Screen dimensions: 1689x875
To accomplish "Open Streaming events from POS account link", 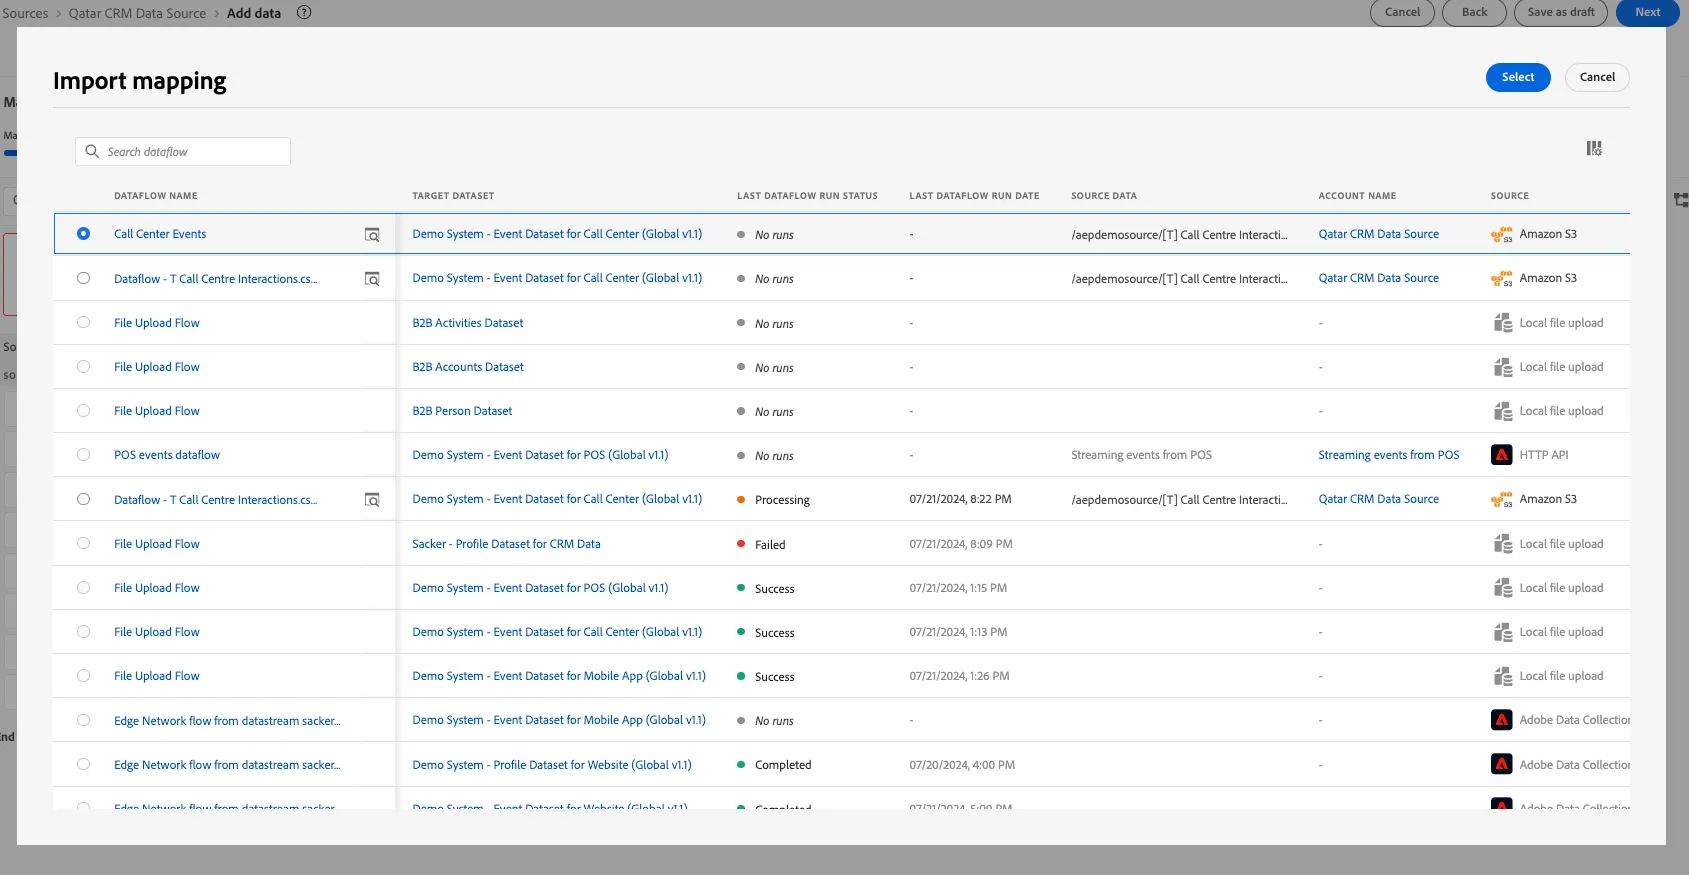I will pyautogui.click(x=1388, y=455).
